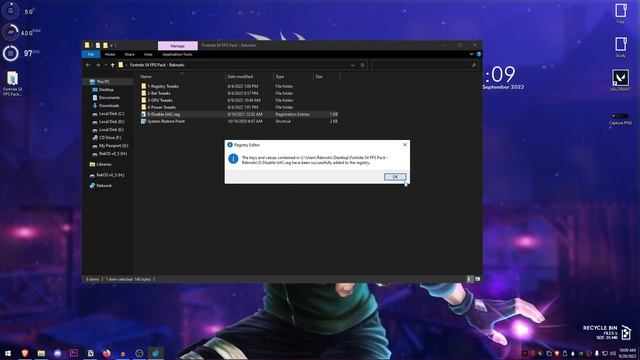Image resolution: width=640 pixels, height=360 pixels.
Task: Switch to details view in status bar
Action: click(469, 279)
